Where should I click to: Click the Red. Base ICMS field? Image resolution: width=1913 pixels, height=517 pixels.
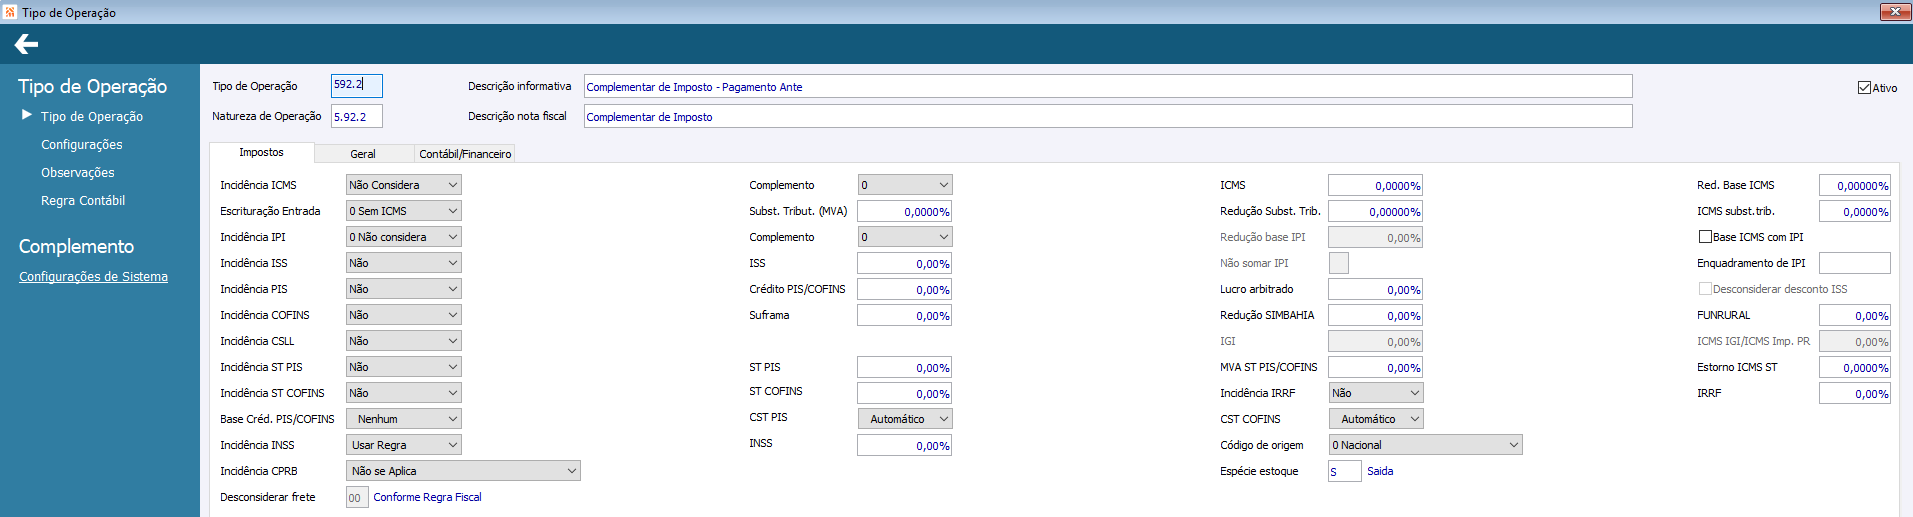tap(1855, 185)
